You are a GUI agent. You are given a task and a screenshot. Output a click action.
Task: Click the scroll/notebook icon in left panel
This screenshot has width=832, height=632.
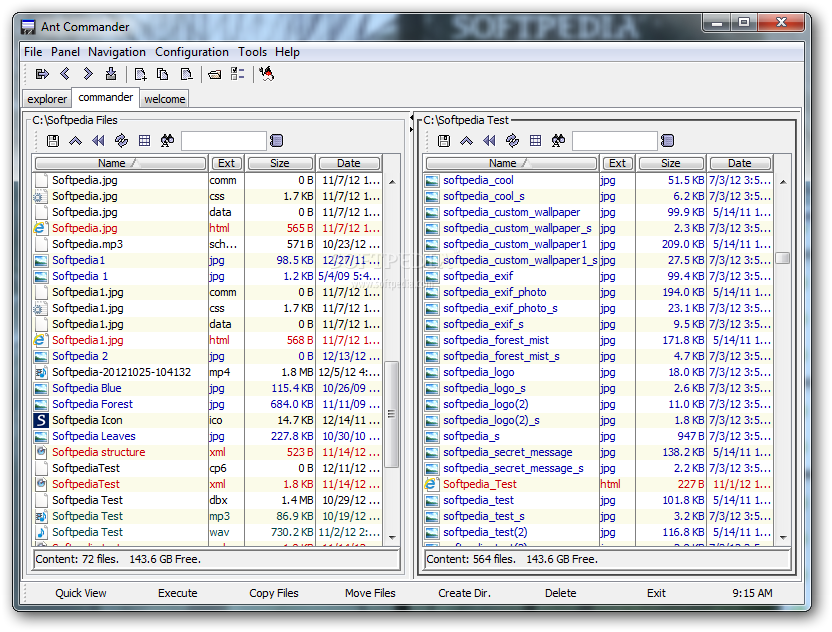coord(276,141)
